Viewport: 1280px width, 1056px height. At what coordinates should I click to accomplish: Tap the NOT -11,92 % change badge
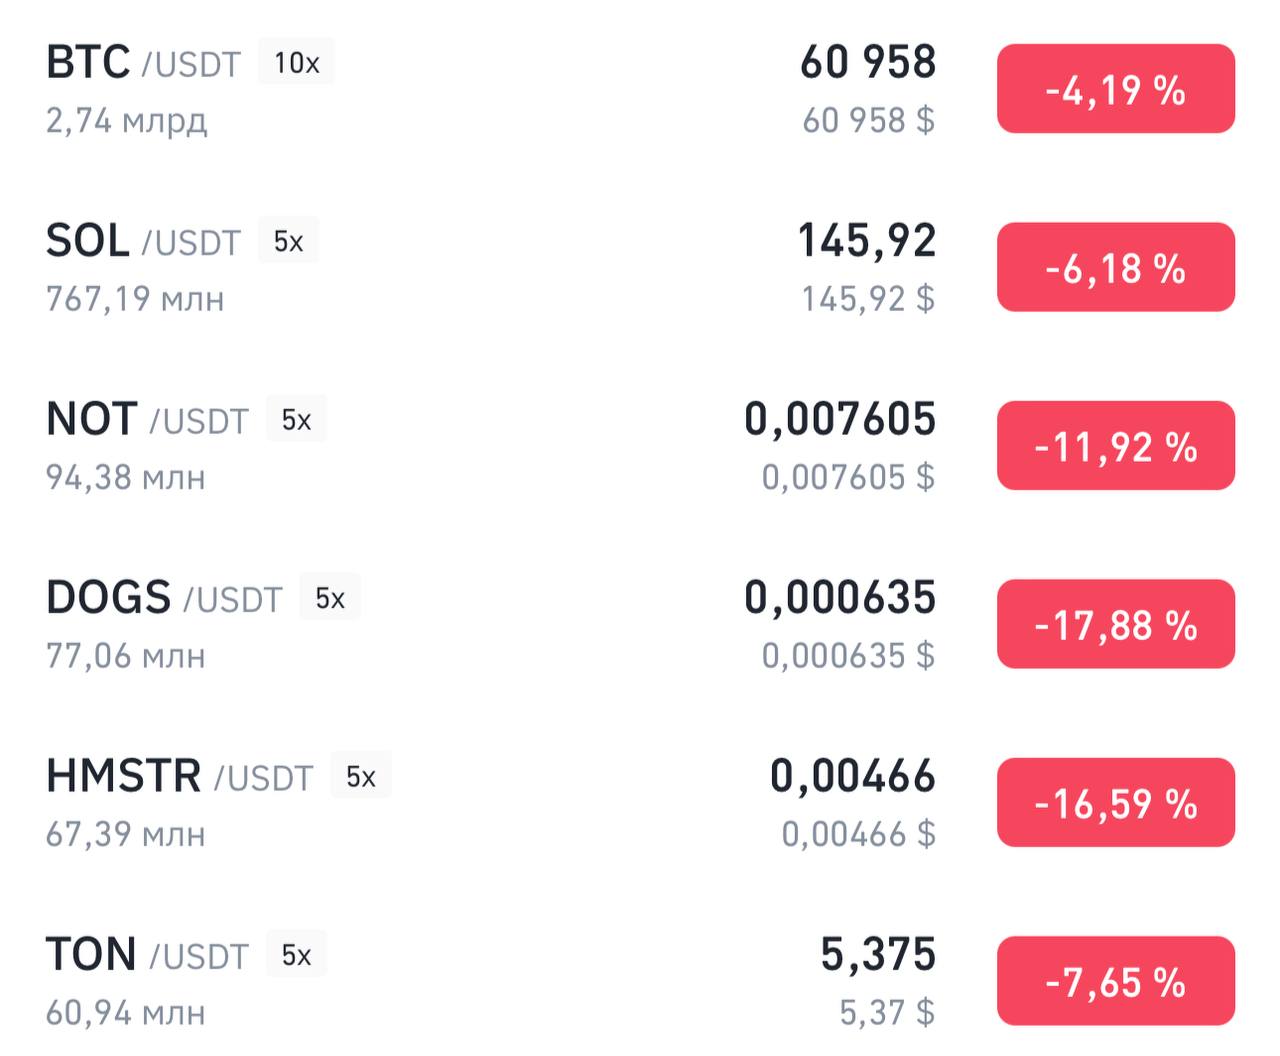(1115, 446)
